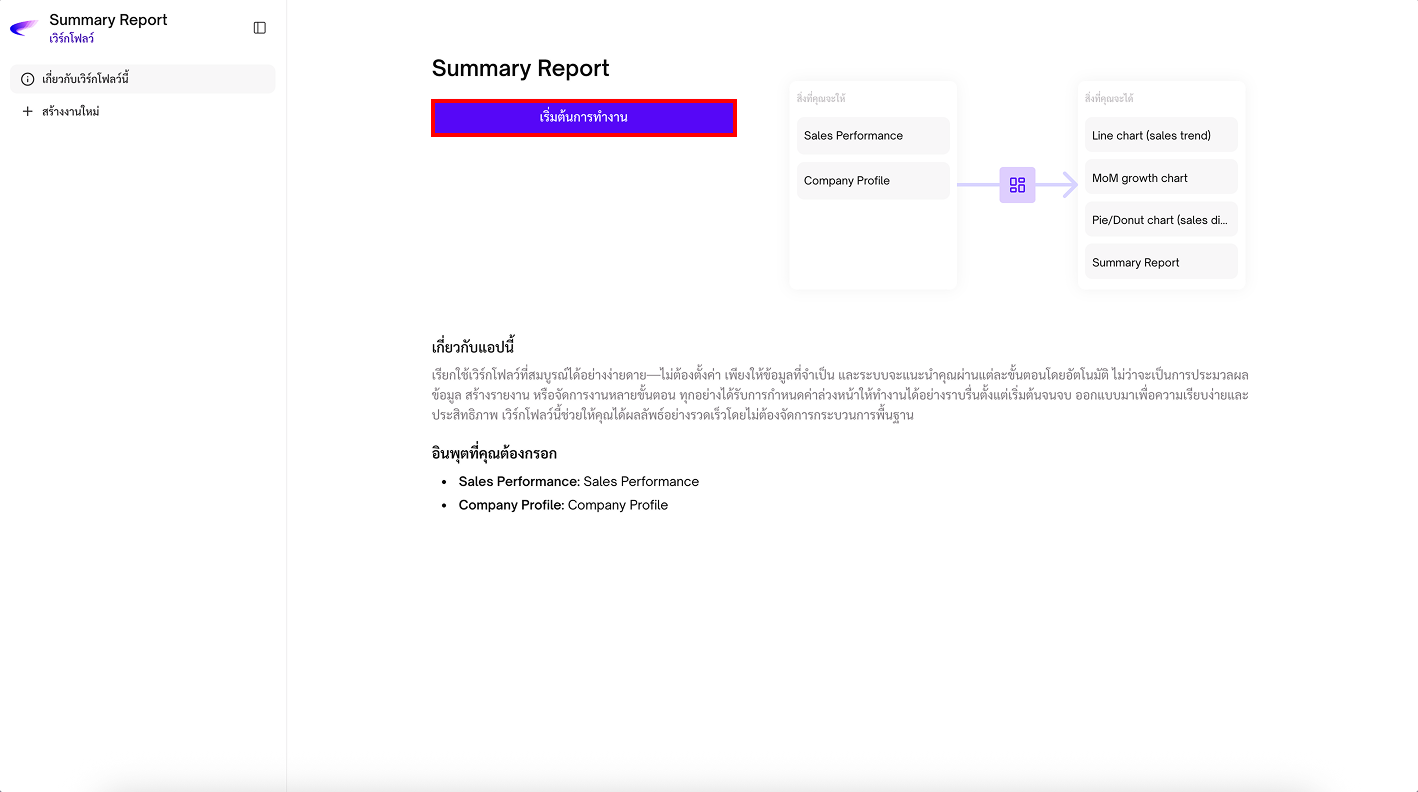Click the เกี่ยวกับแอปนี้ section heading
The height and width of the screenshot is (792, 1418).
click(x=473, y=347)
